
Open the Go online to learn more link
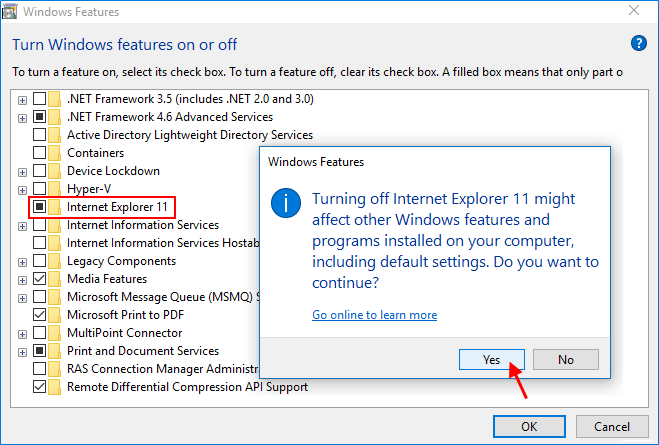tap(374, 315)
